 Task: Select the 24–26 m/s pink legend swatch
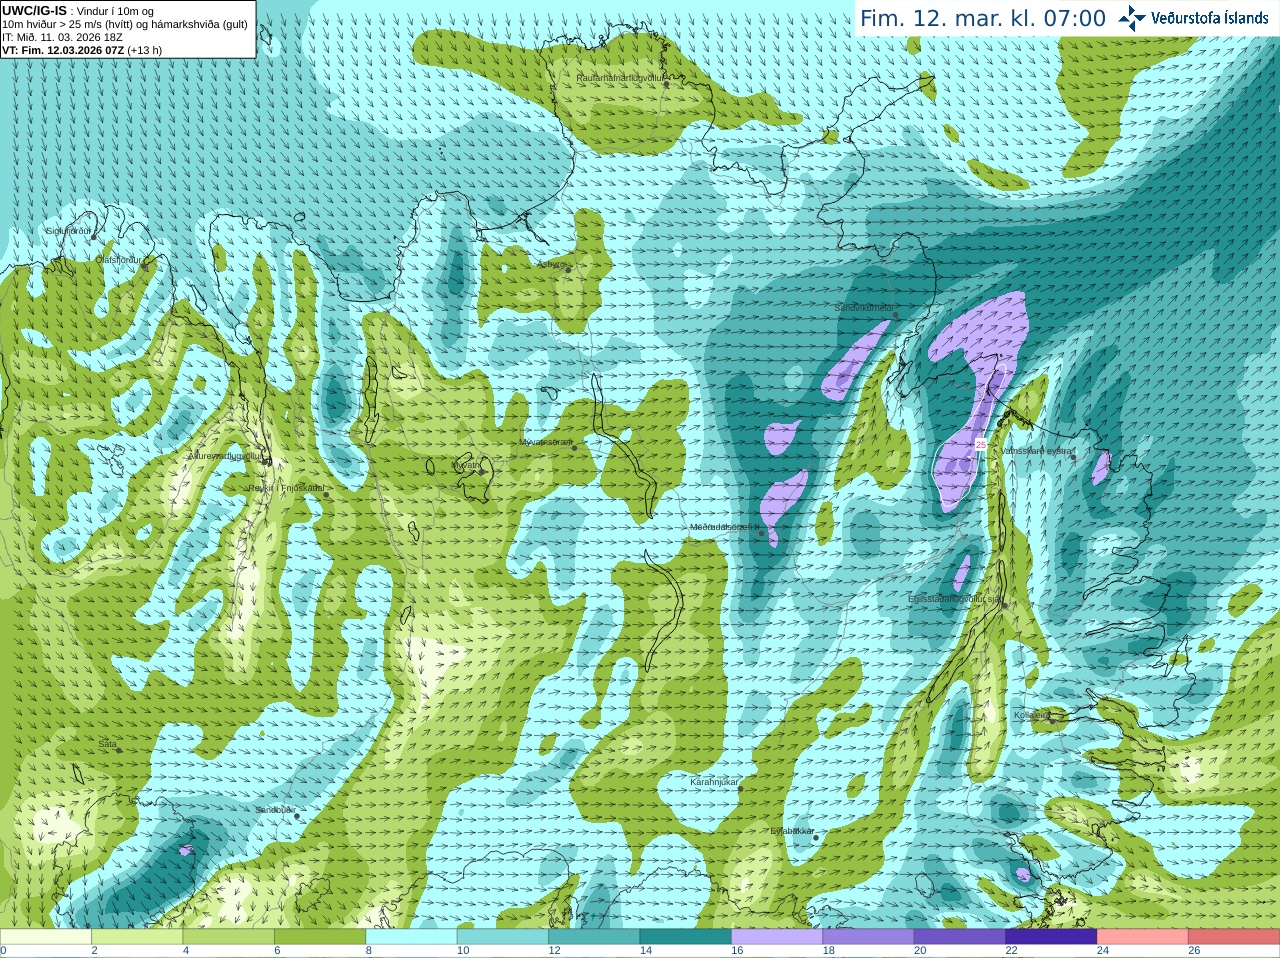click(x=1143, y=937)
